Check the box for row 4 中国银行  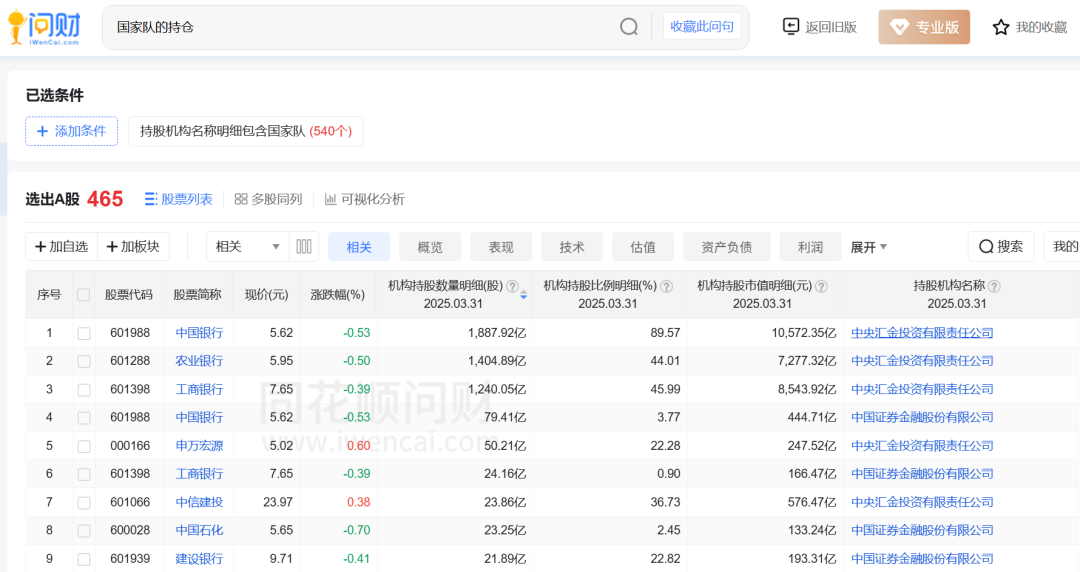pos(83,418)
